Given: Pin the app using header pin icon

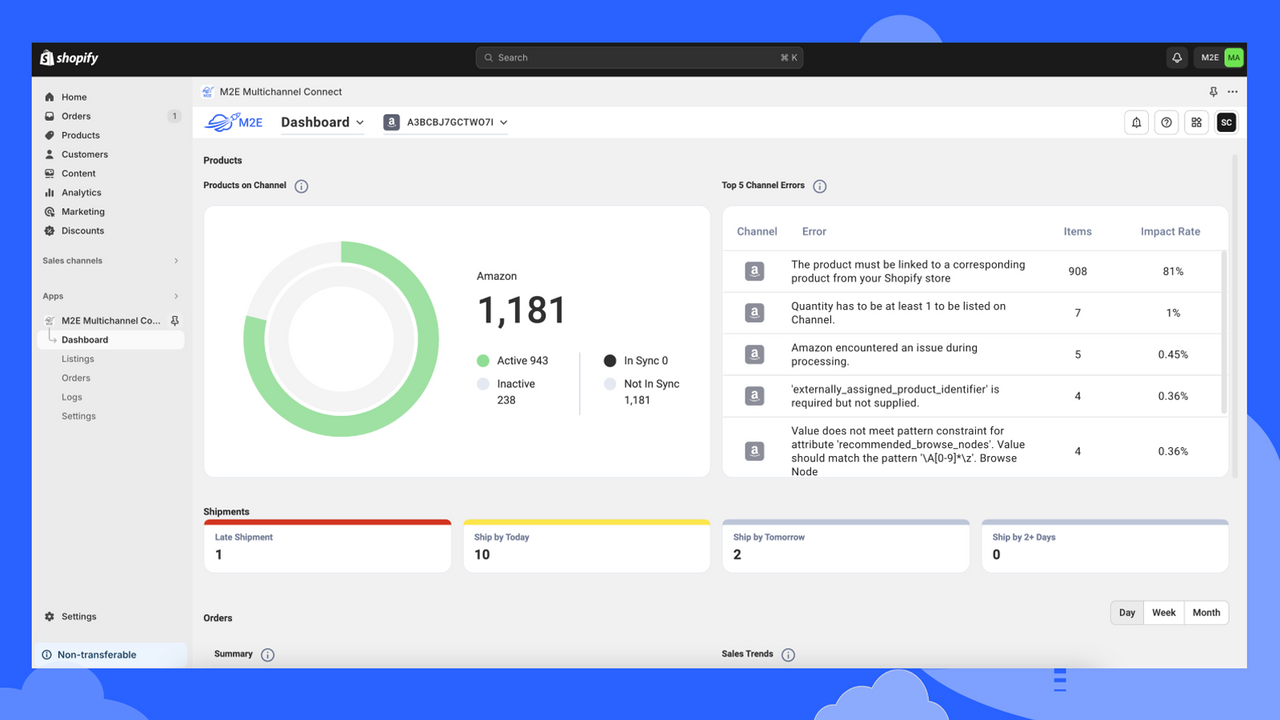Looking at the screenshot, I should click(x=1213, y=91).
